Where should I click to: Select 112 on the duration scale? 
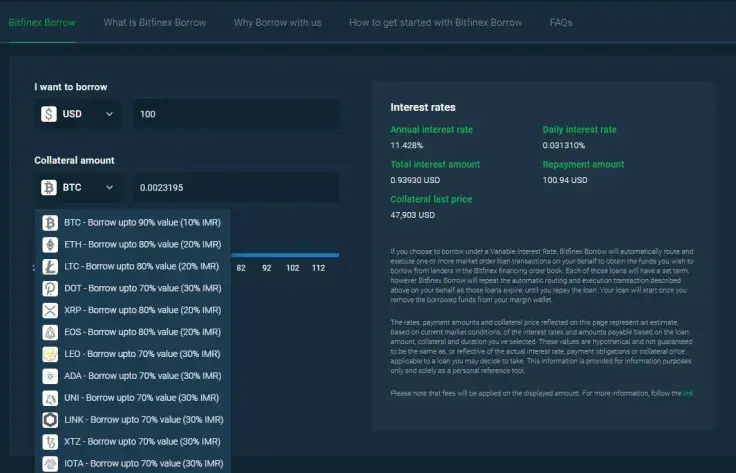(318, 268)
